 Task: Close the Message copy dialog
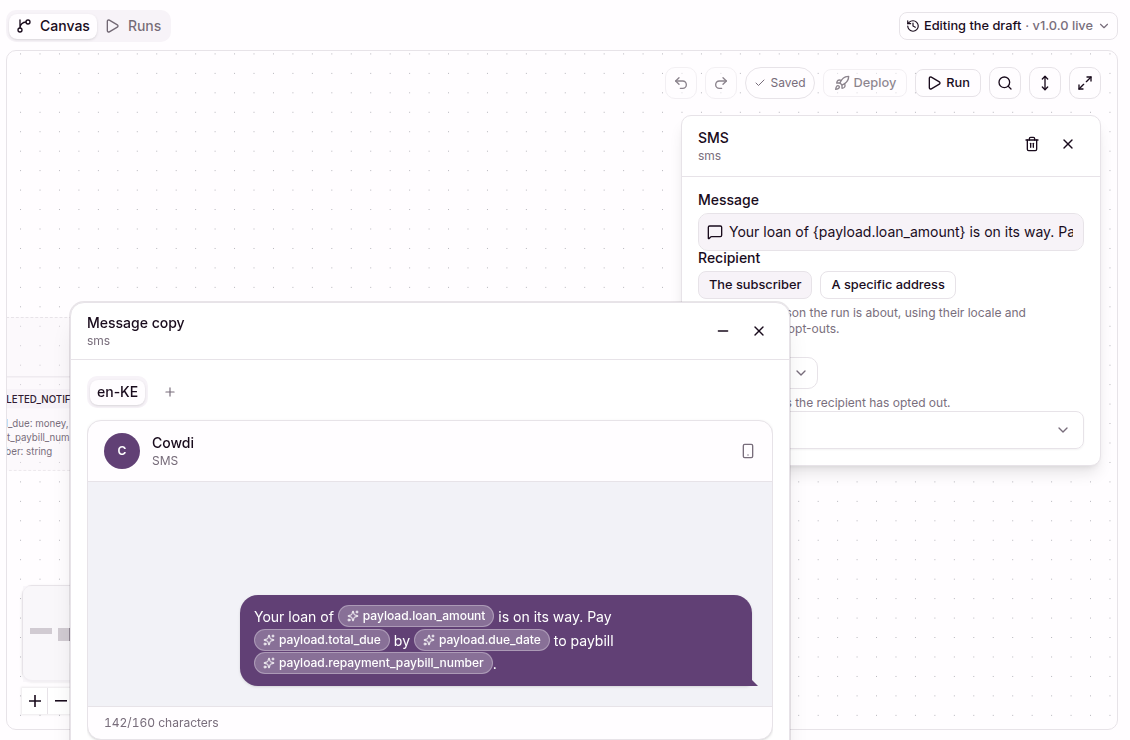pos(759,331)
